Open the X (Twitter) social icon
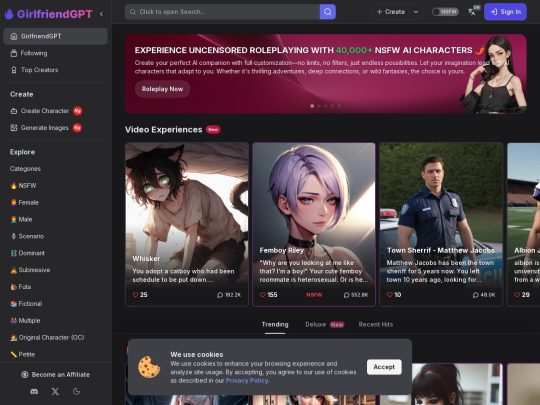This screenshot has width=540, height=405. pos(55,392)
